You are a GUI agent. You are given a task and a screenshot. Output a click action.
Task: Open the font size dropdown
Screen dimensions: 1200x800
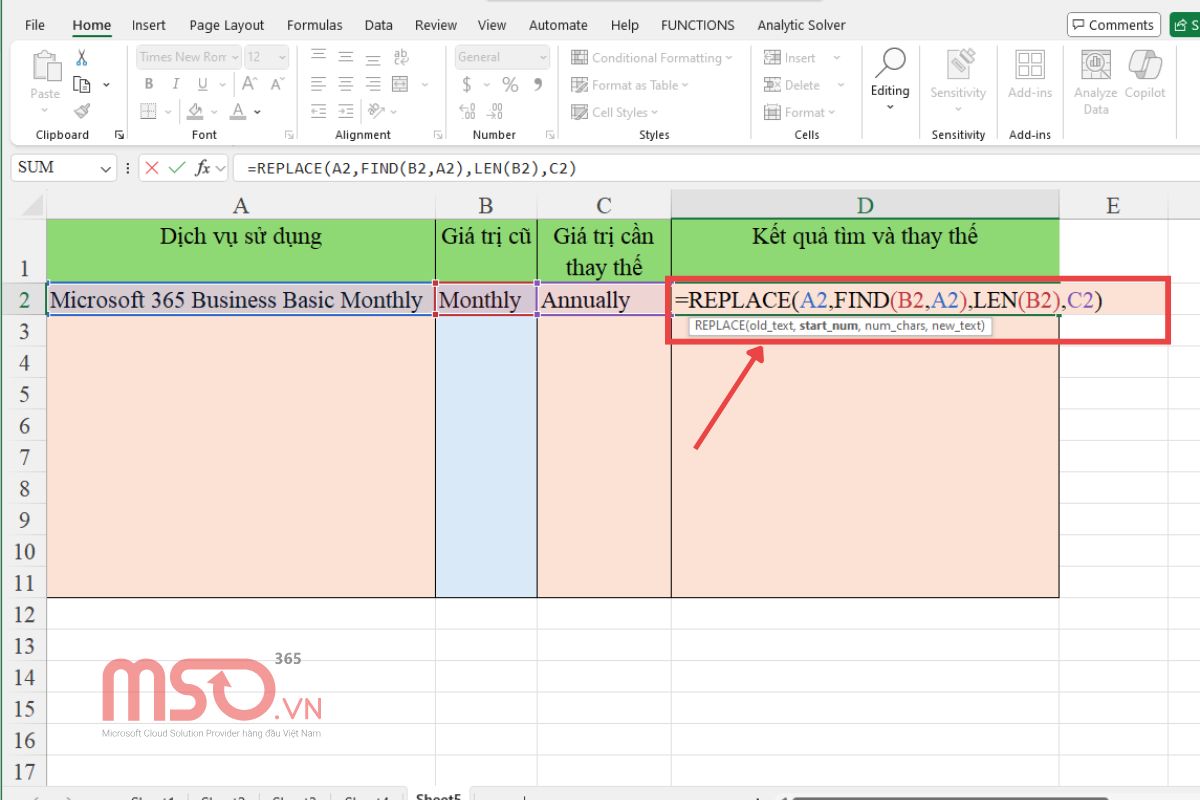point(267,57)
